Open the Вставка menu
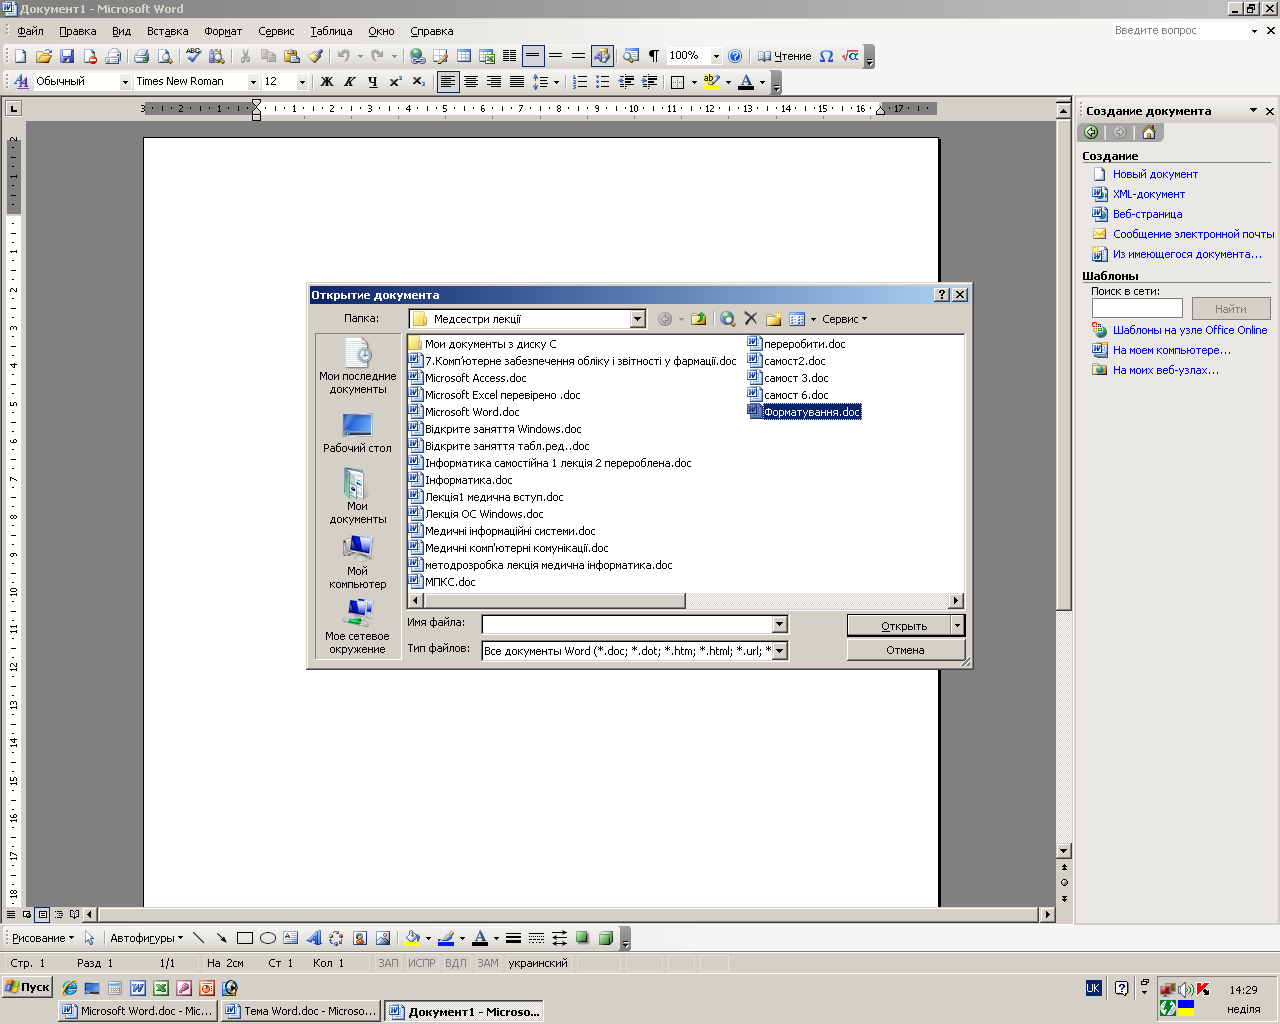 pyautogui.click(x=167, y=31)
